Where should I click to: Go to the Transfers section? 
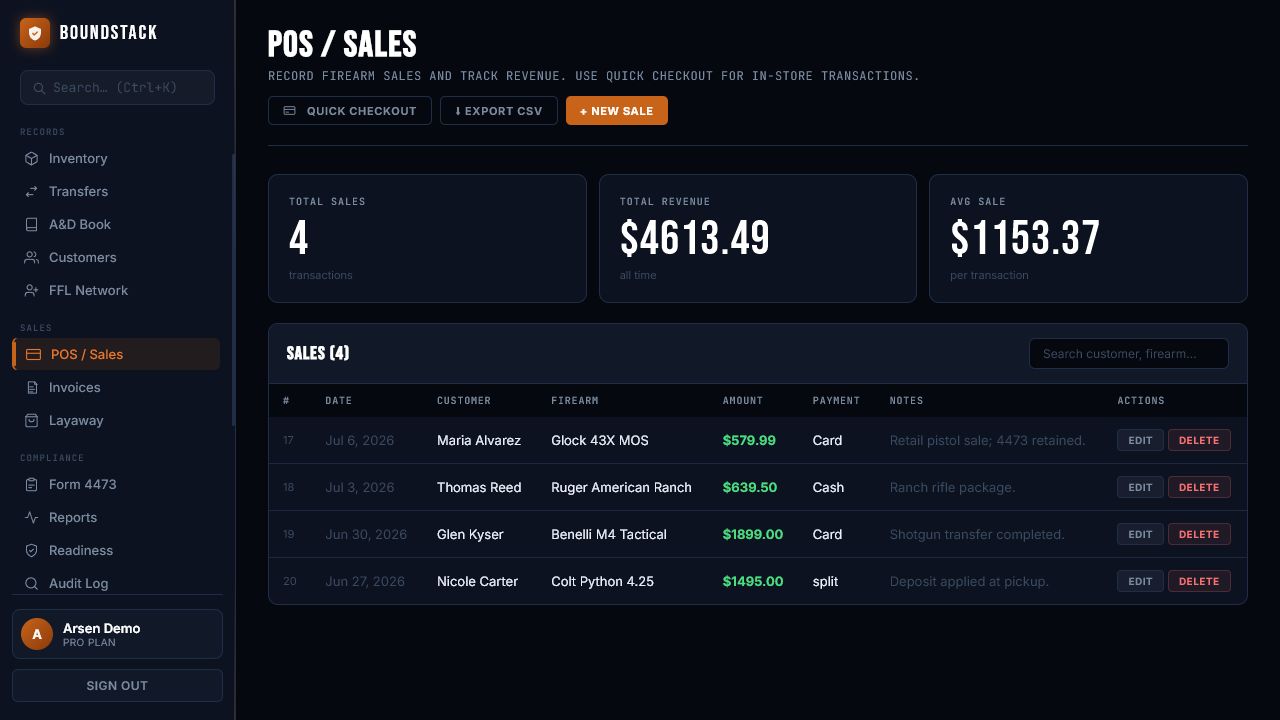click(116, 191)
